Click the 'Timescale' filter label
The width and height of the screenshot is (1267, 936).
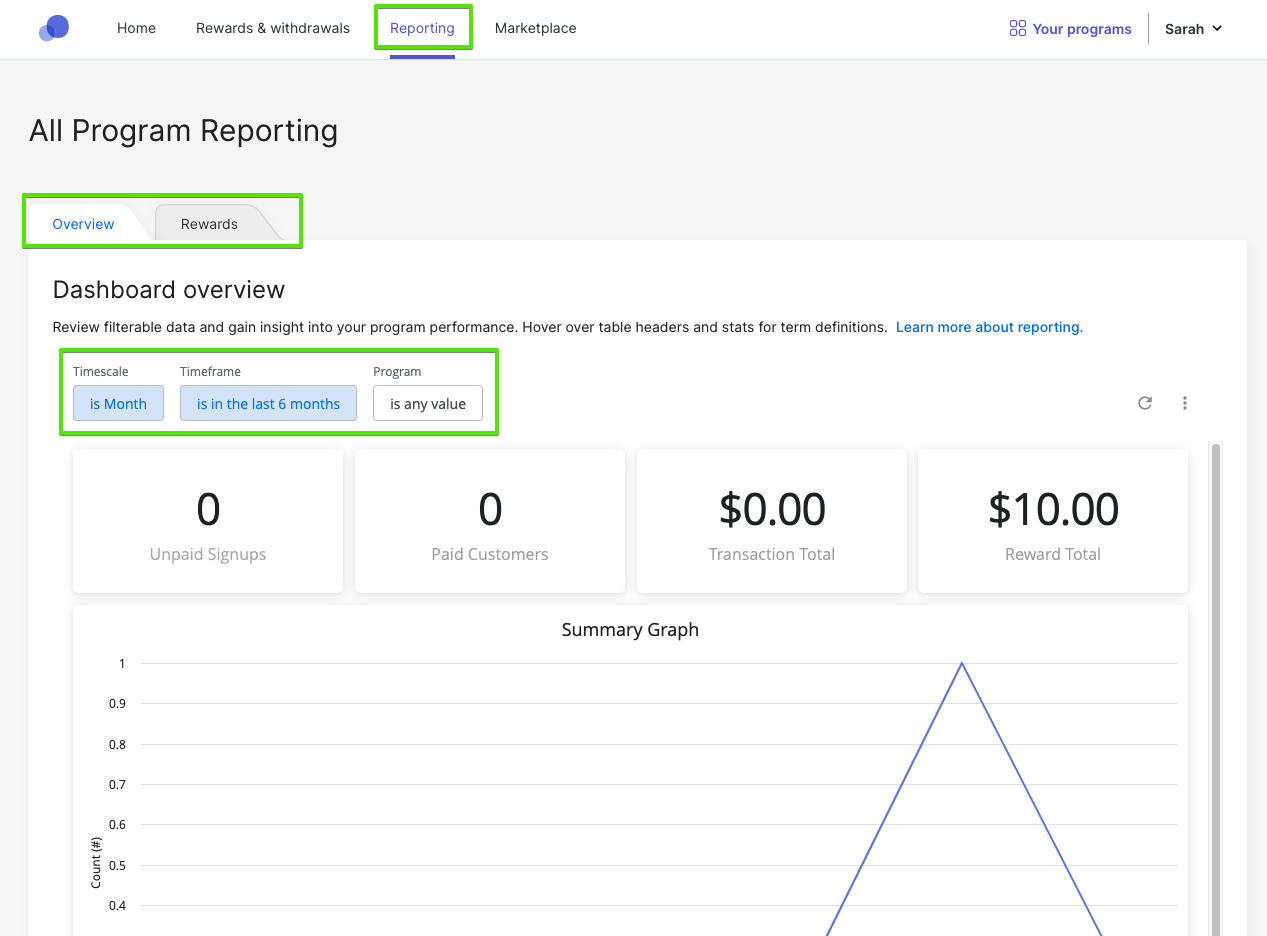[101, 372]
